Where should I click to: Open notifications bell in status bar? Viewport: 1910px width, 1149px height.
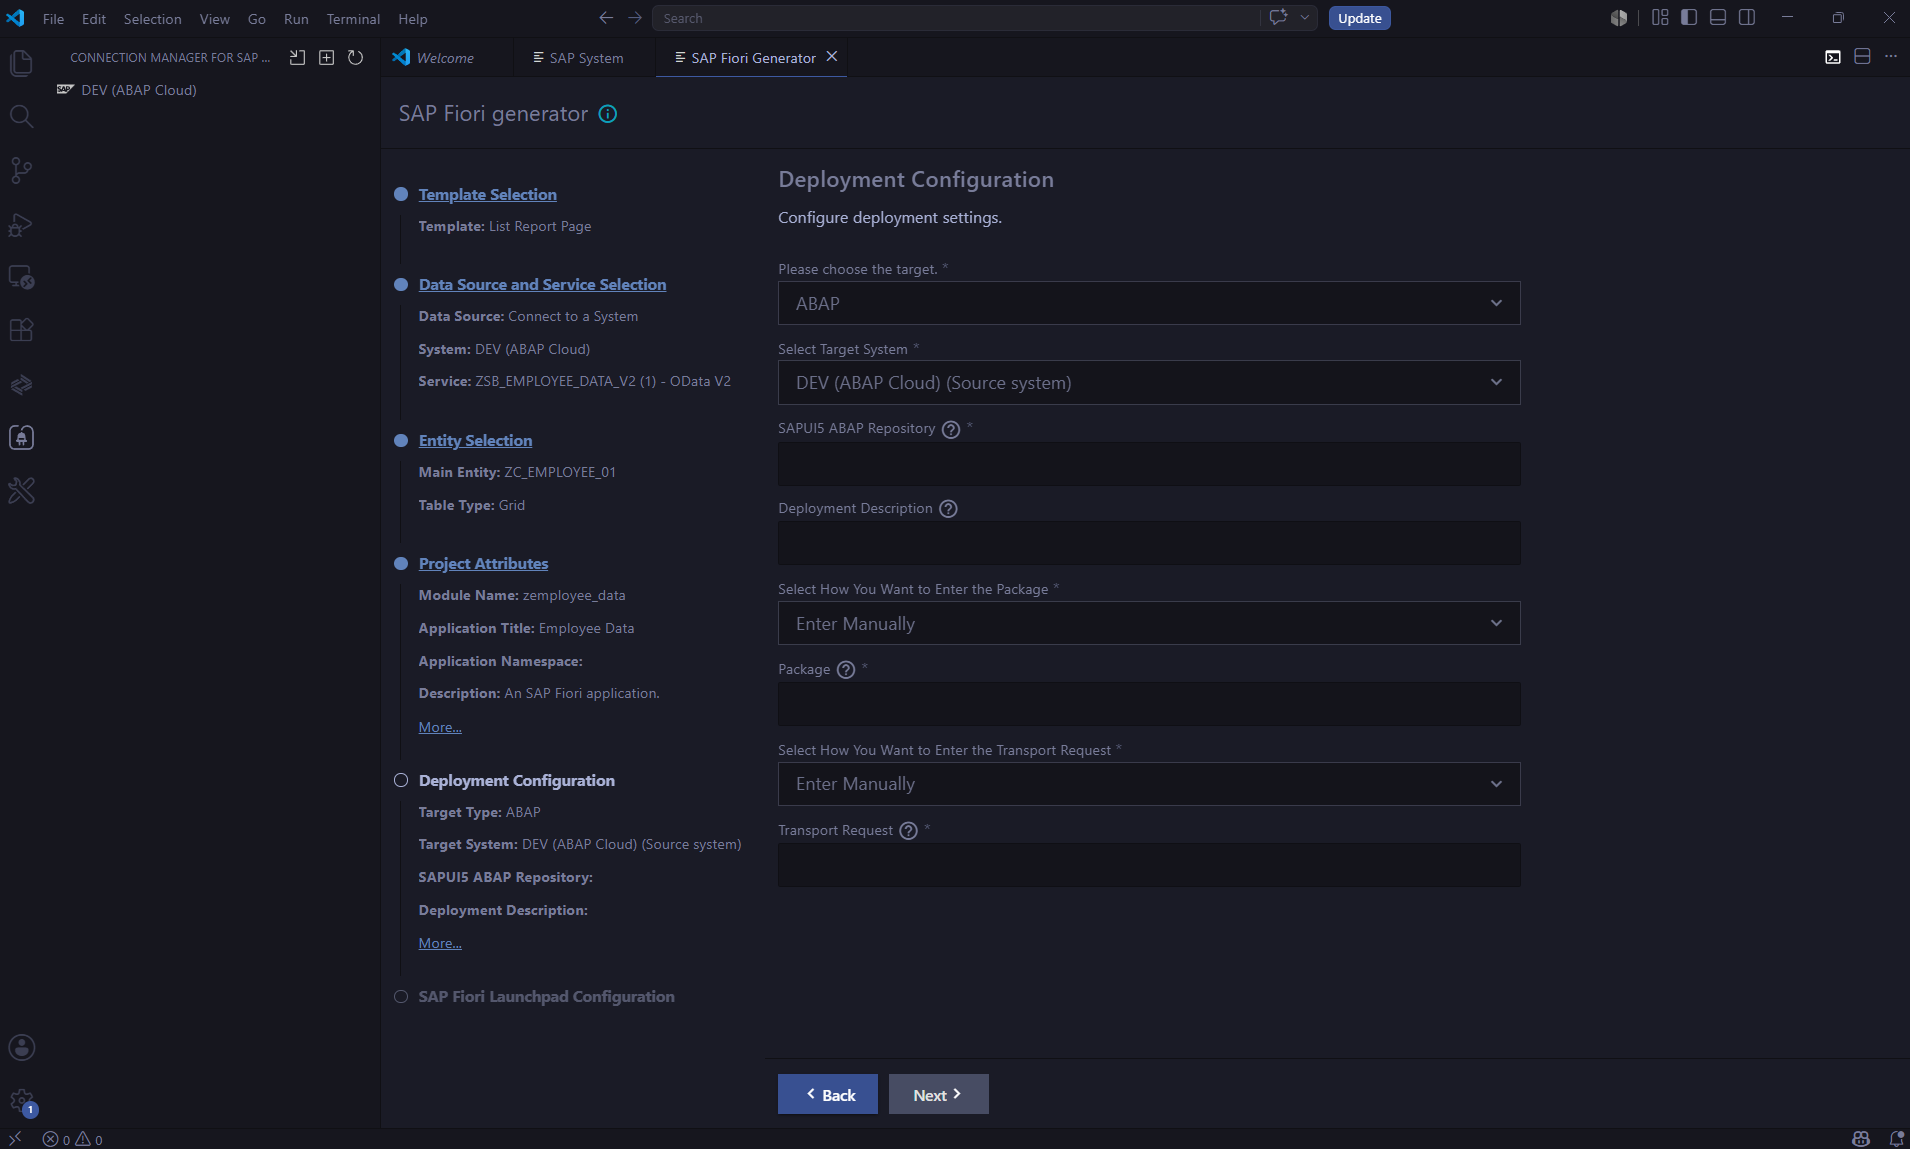[1896, 1139]
